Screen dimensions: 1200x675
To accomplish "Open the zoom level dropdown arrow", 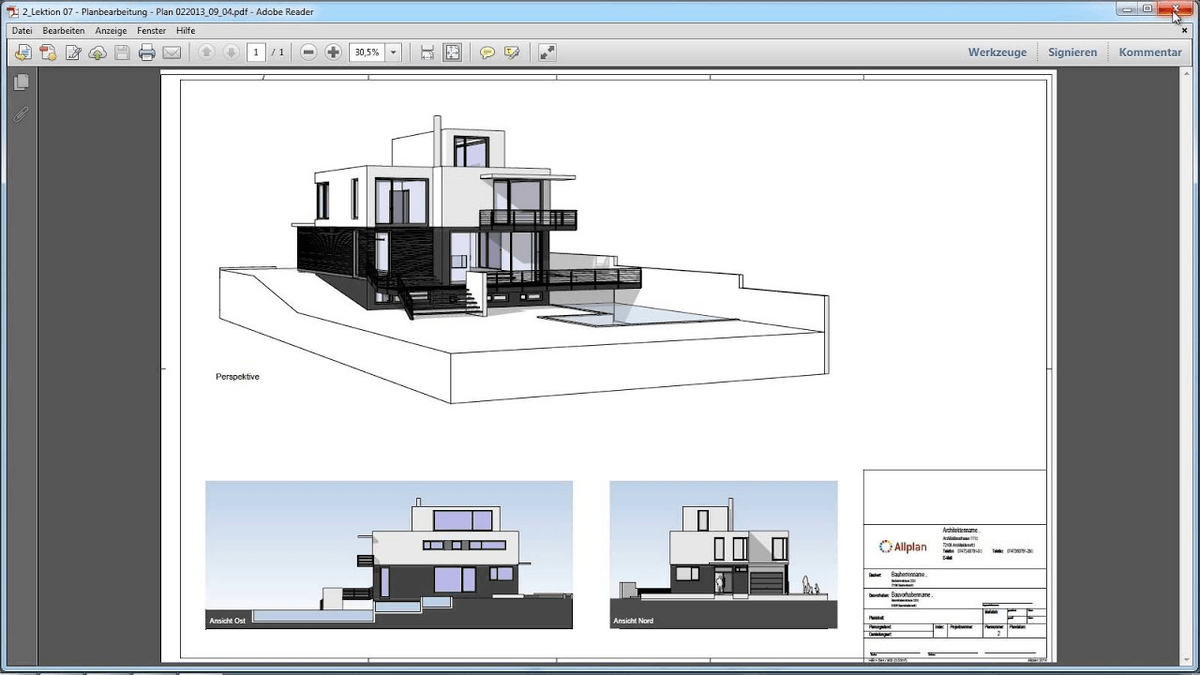I will (393, 52).
